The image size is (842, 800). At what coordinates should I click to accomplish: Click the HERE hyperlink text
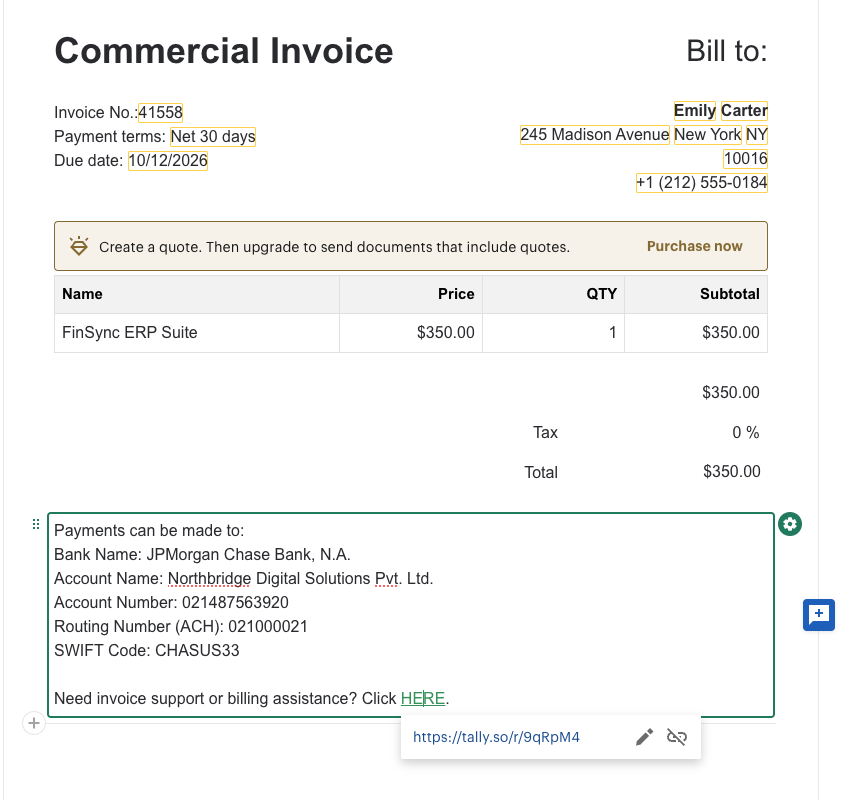pos(423,698)
